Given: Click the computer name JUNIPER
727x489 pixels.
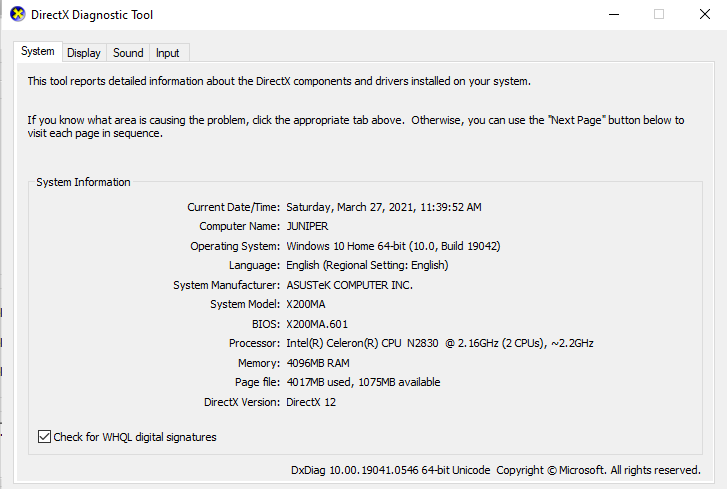Looking at the screenshot, I should (x=312, y=226).
